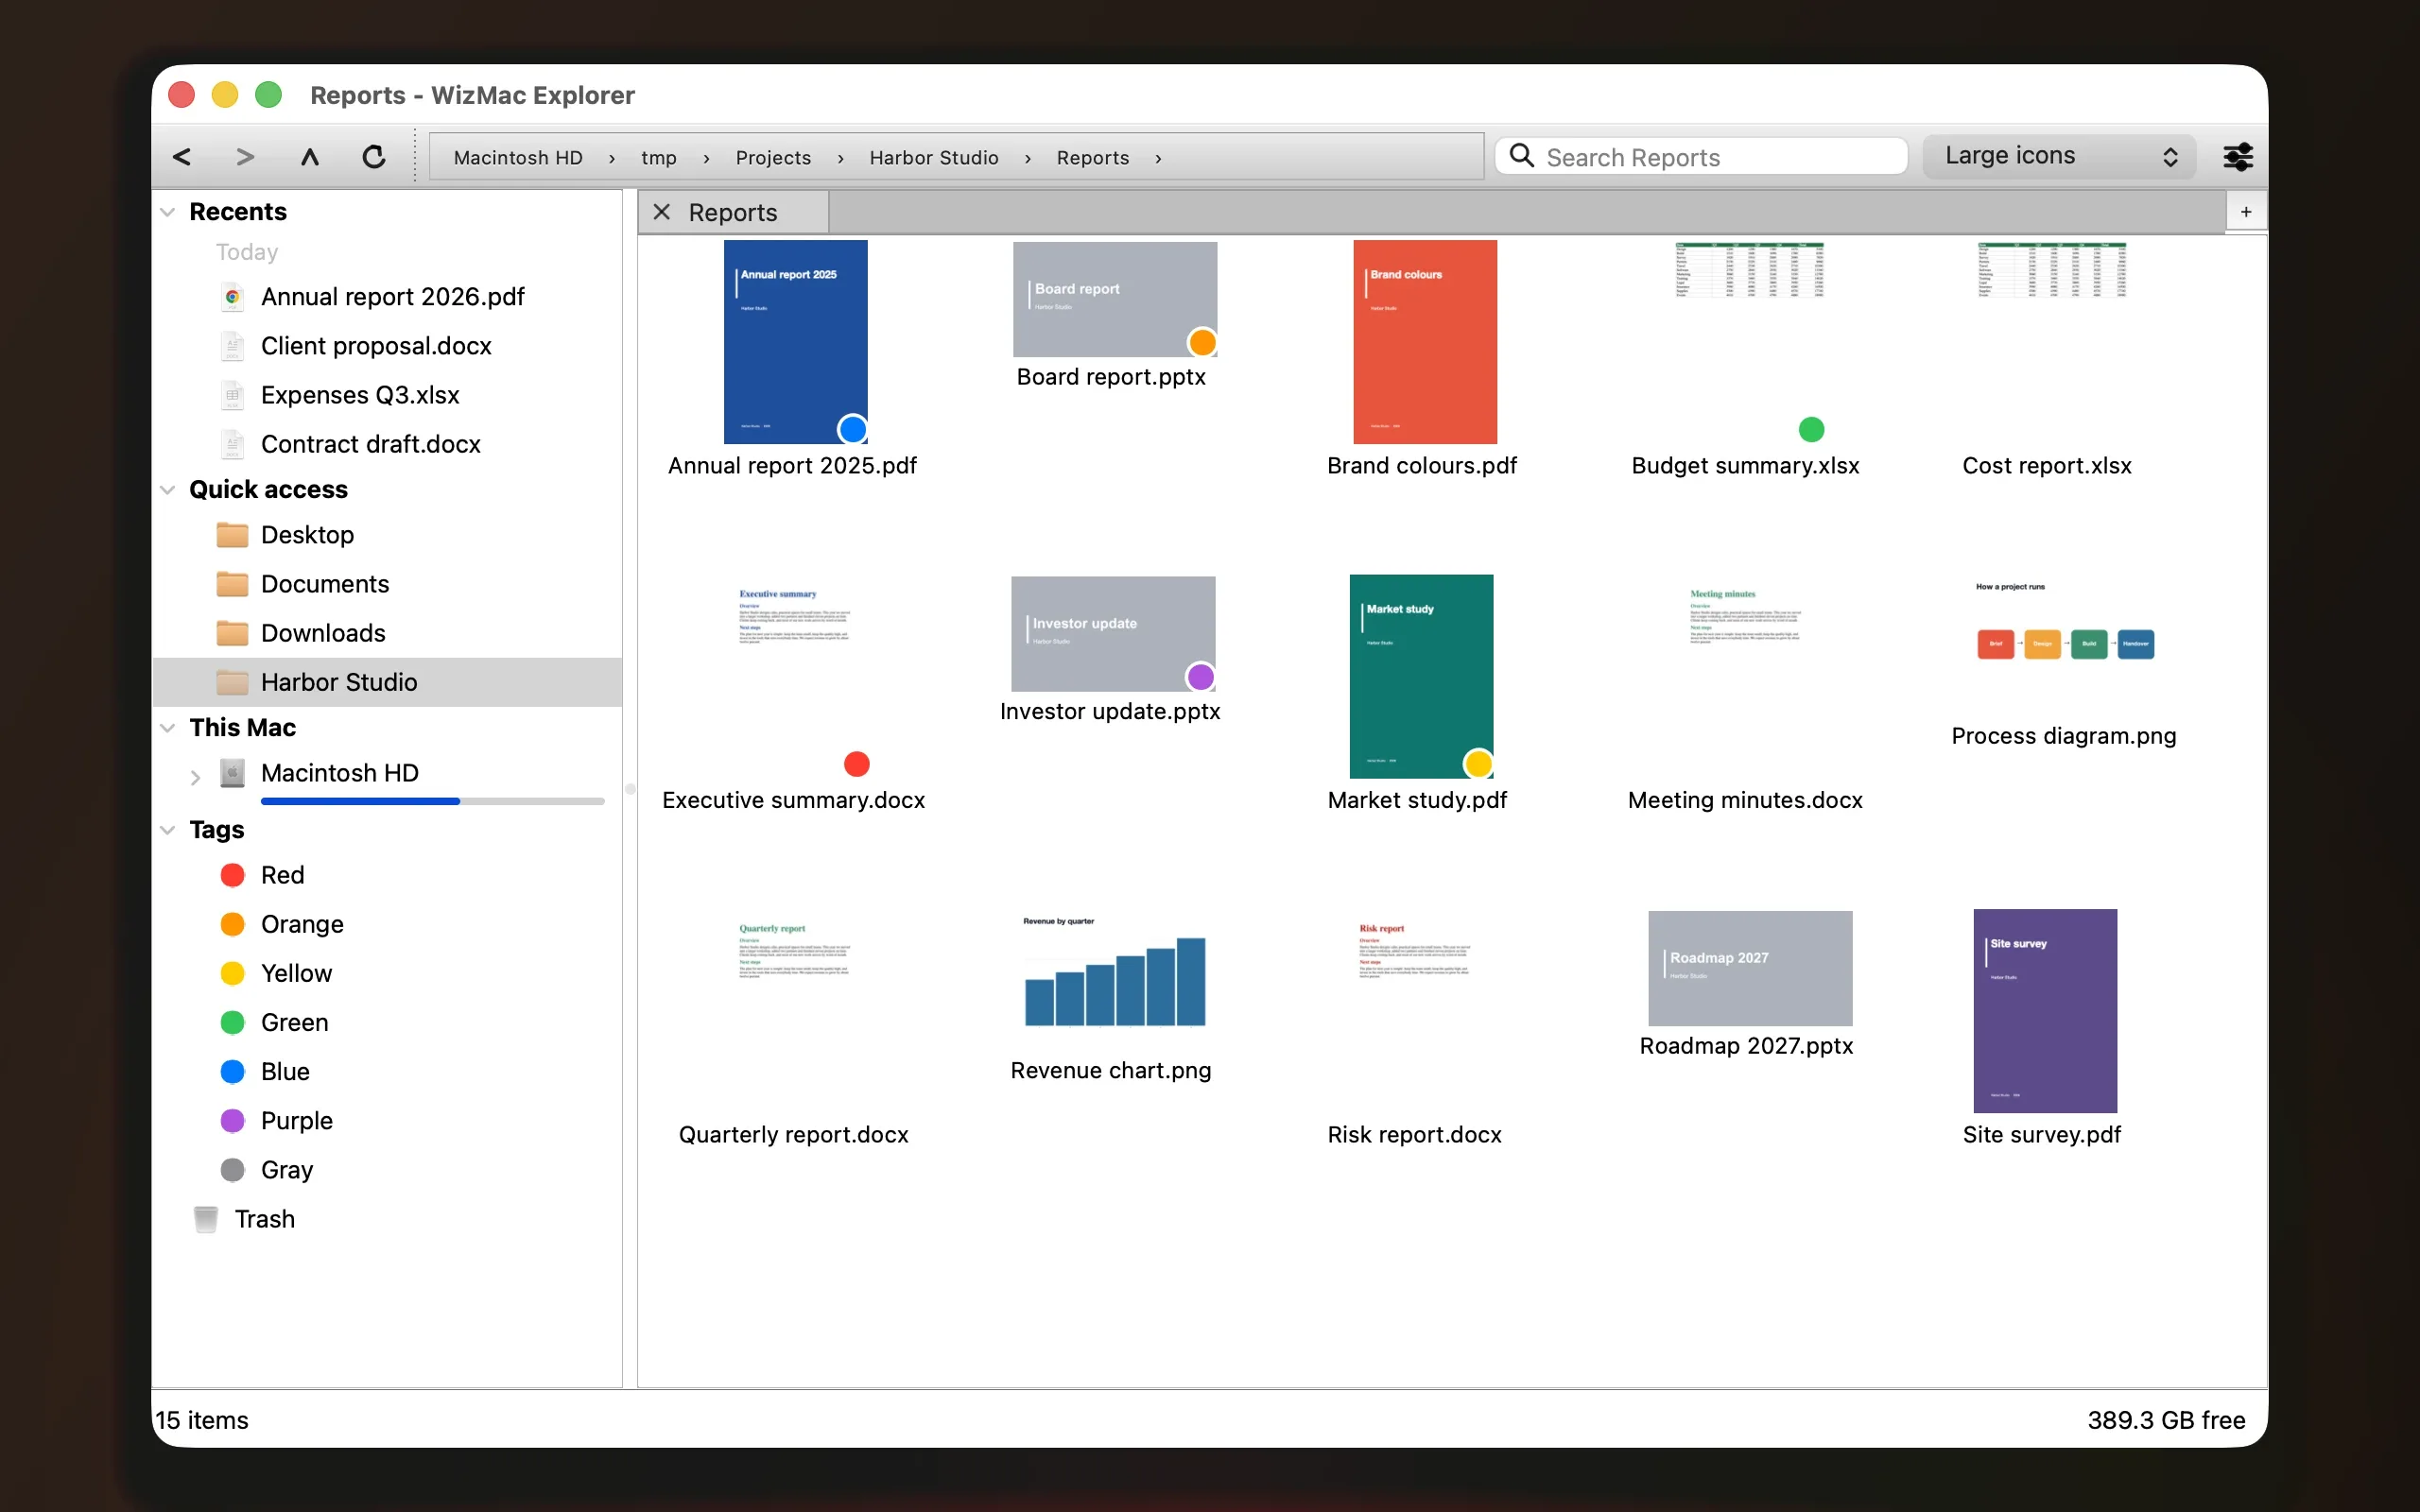Image resolution: width=2420 pixels, height=1512 pixels.
Task: Click the Search Reports field
Action: point(1701,157)
